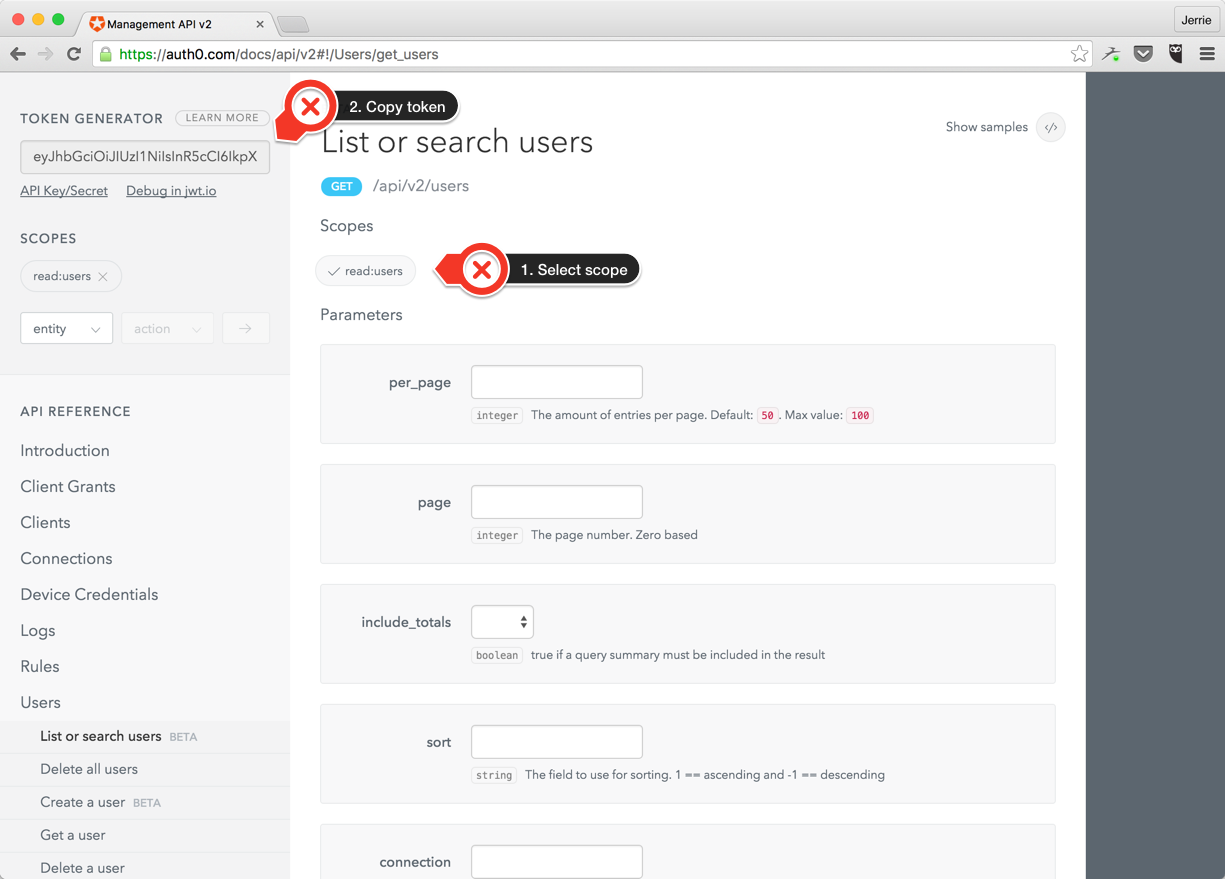Navigate back in the browser

(x=18, y=54)
